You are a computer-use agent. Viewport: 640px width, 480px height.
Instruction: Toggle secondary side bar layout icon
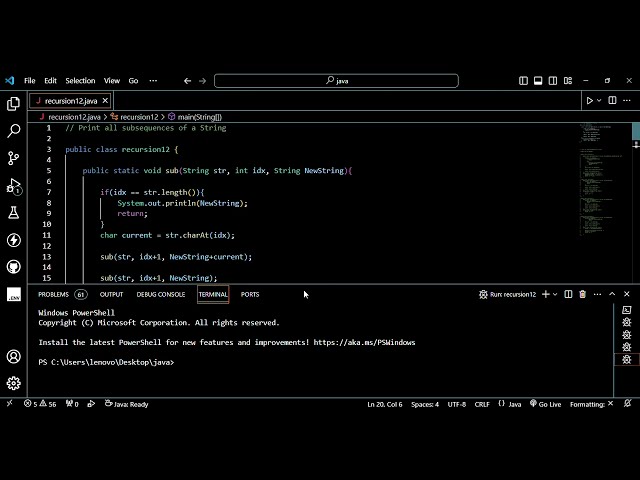coord(553,81)
